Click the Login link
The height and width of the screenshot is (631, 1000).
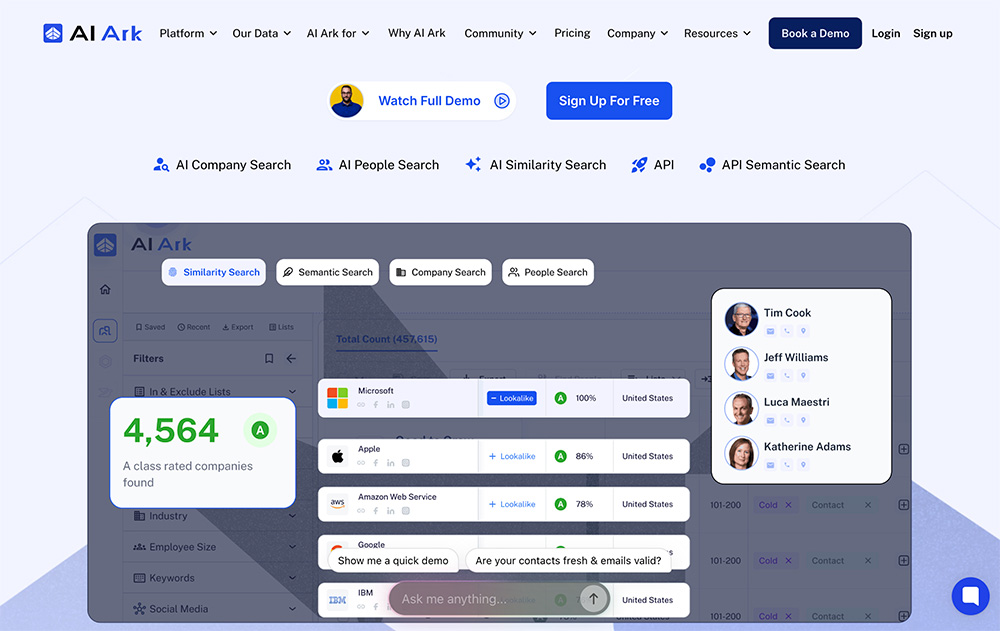(886, 33)
